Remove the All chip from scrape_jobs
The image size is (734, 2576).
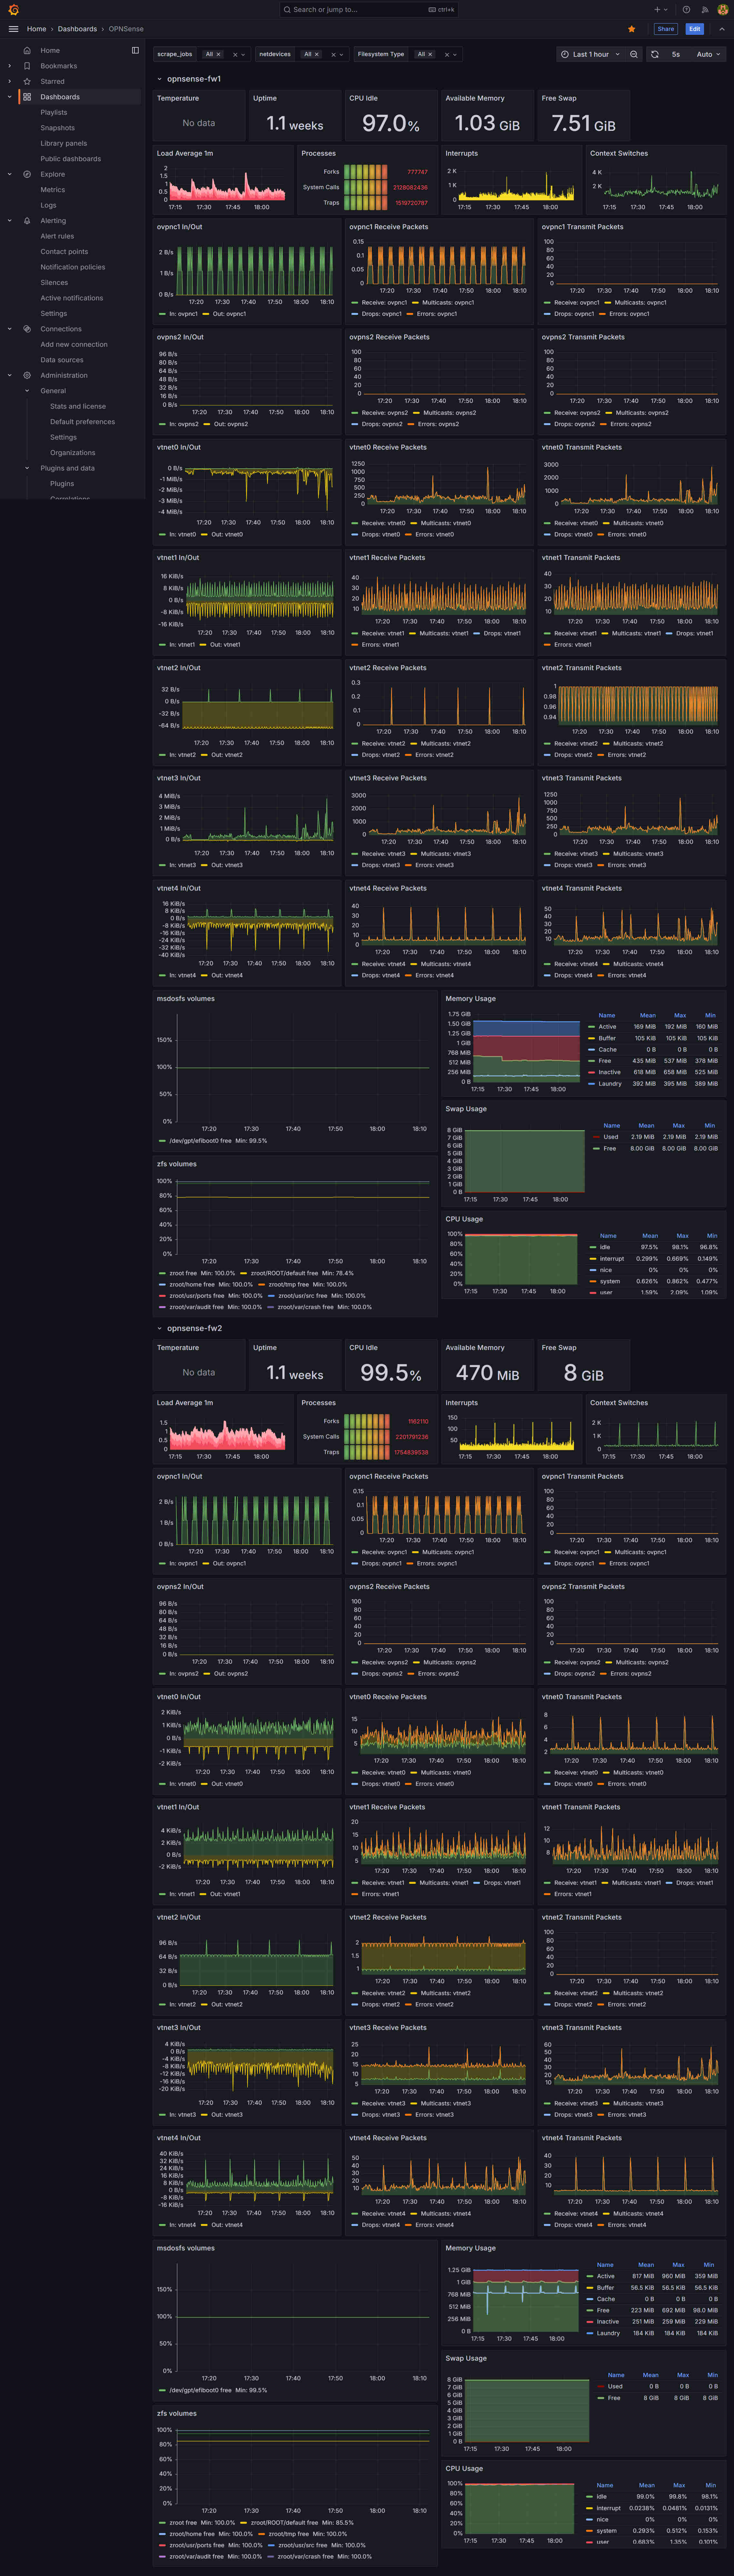pyautogui.click(x=218, y=54)
